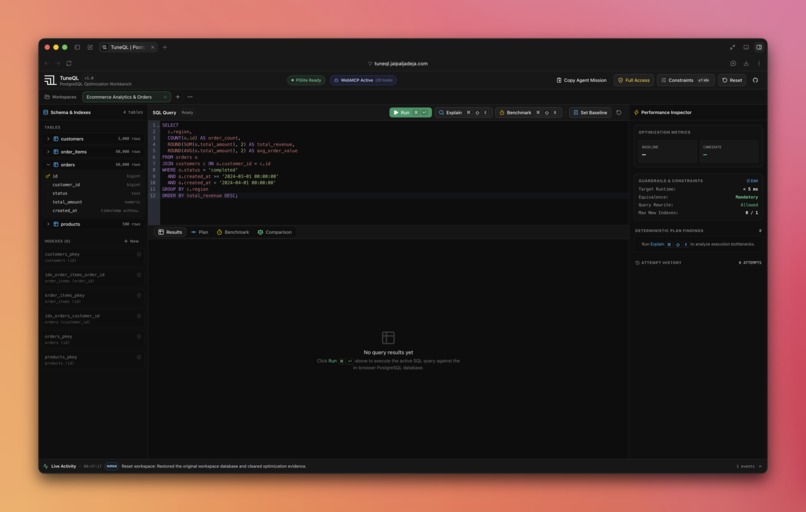Expand the customers table

(48, 139)
